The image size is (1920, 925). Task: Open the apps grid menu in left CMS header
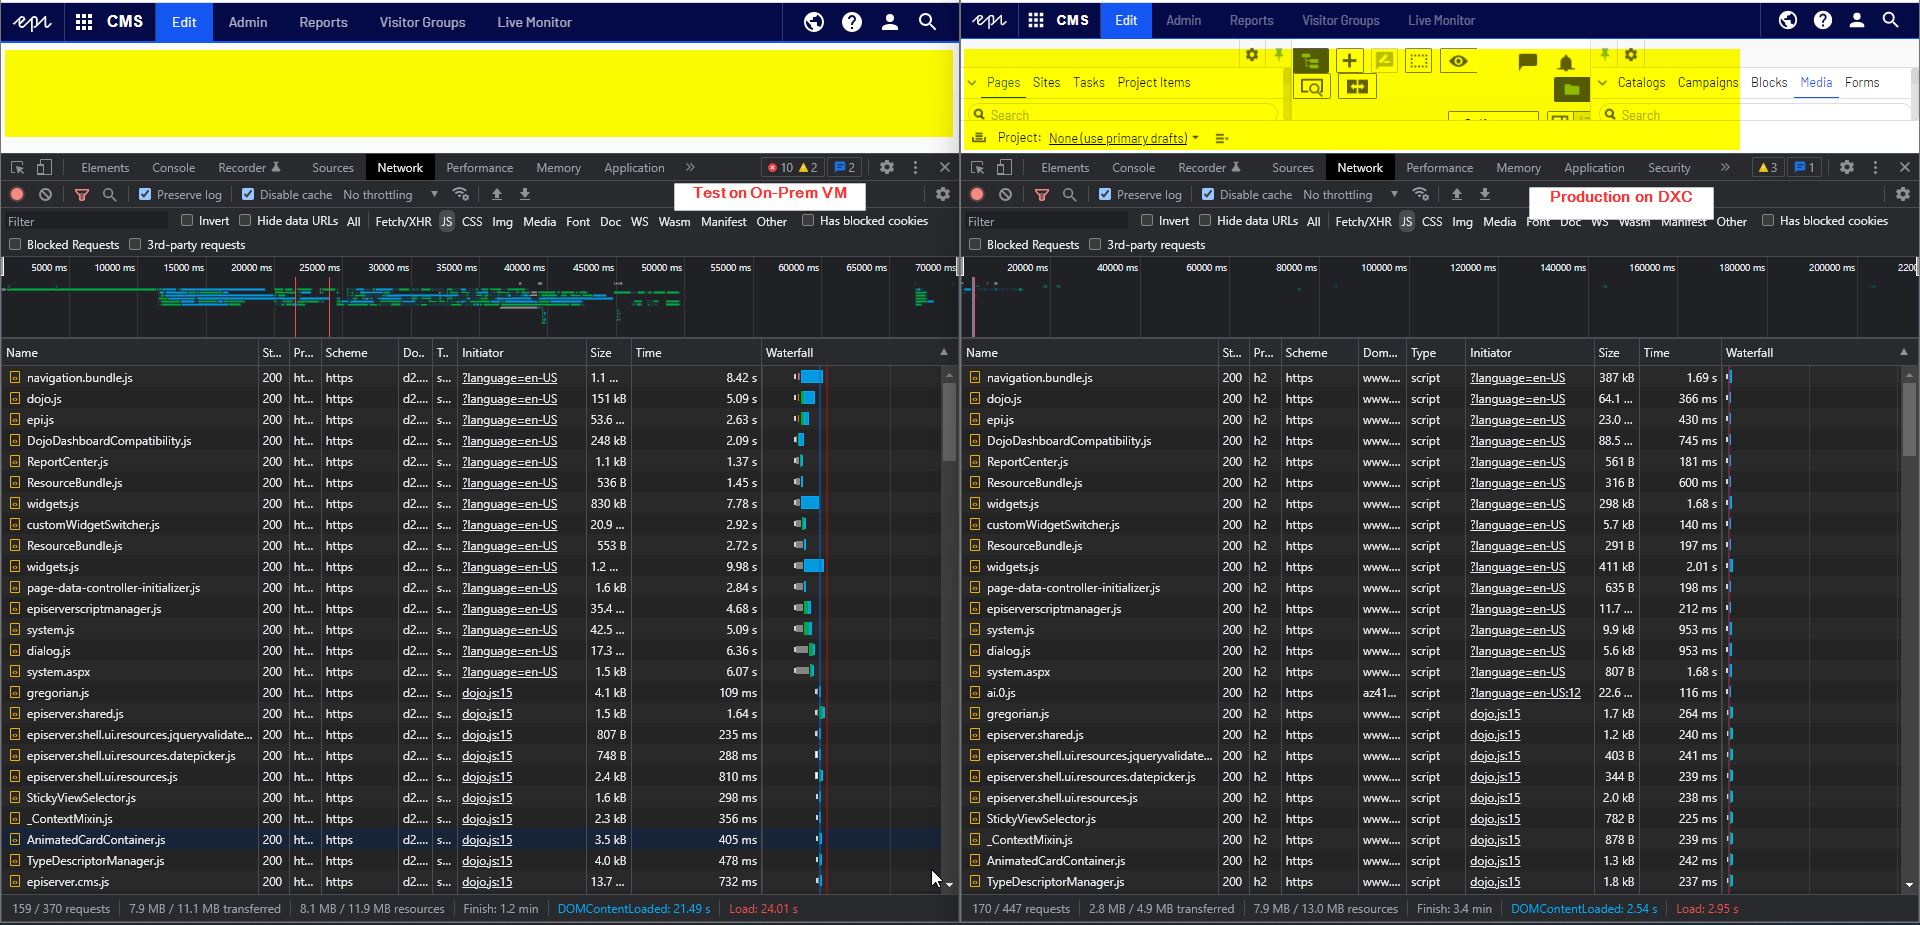[x=84, y=22]
